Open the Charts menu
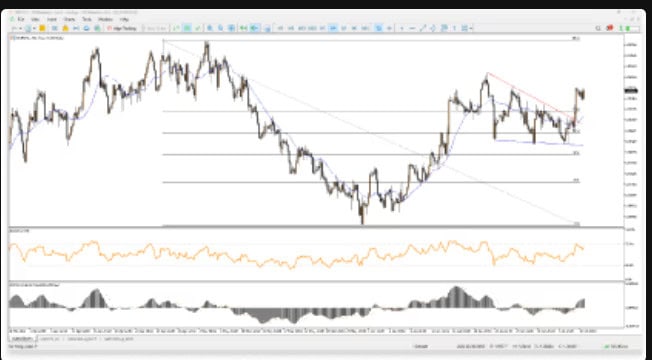Viewport: 652px width, 360px height. tap(69, 19)
